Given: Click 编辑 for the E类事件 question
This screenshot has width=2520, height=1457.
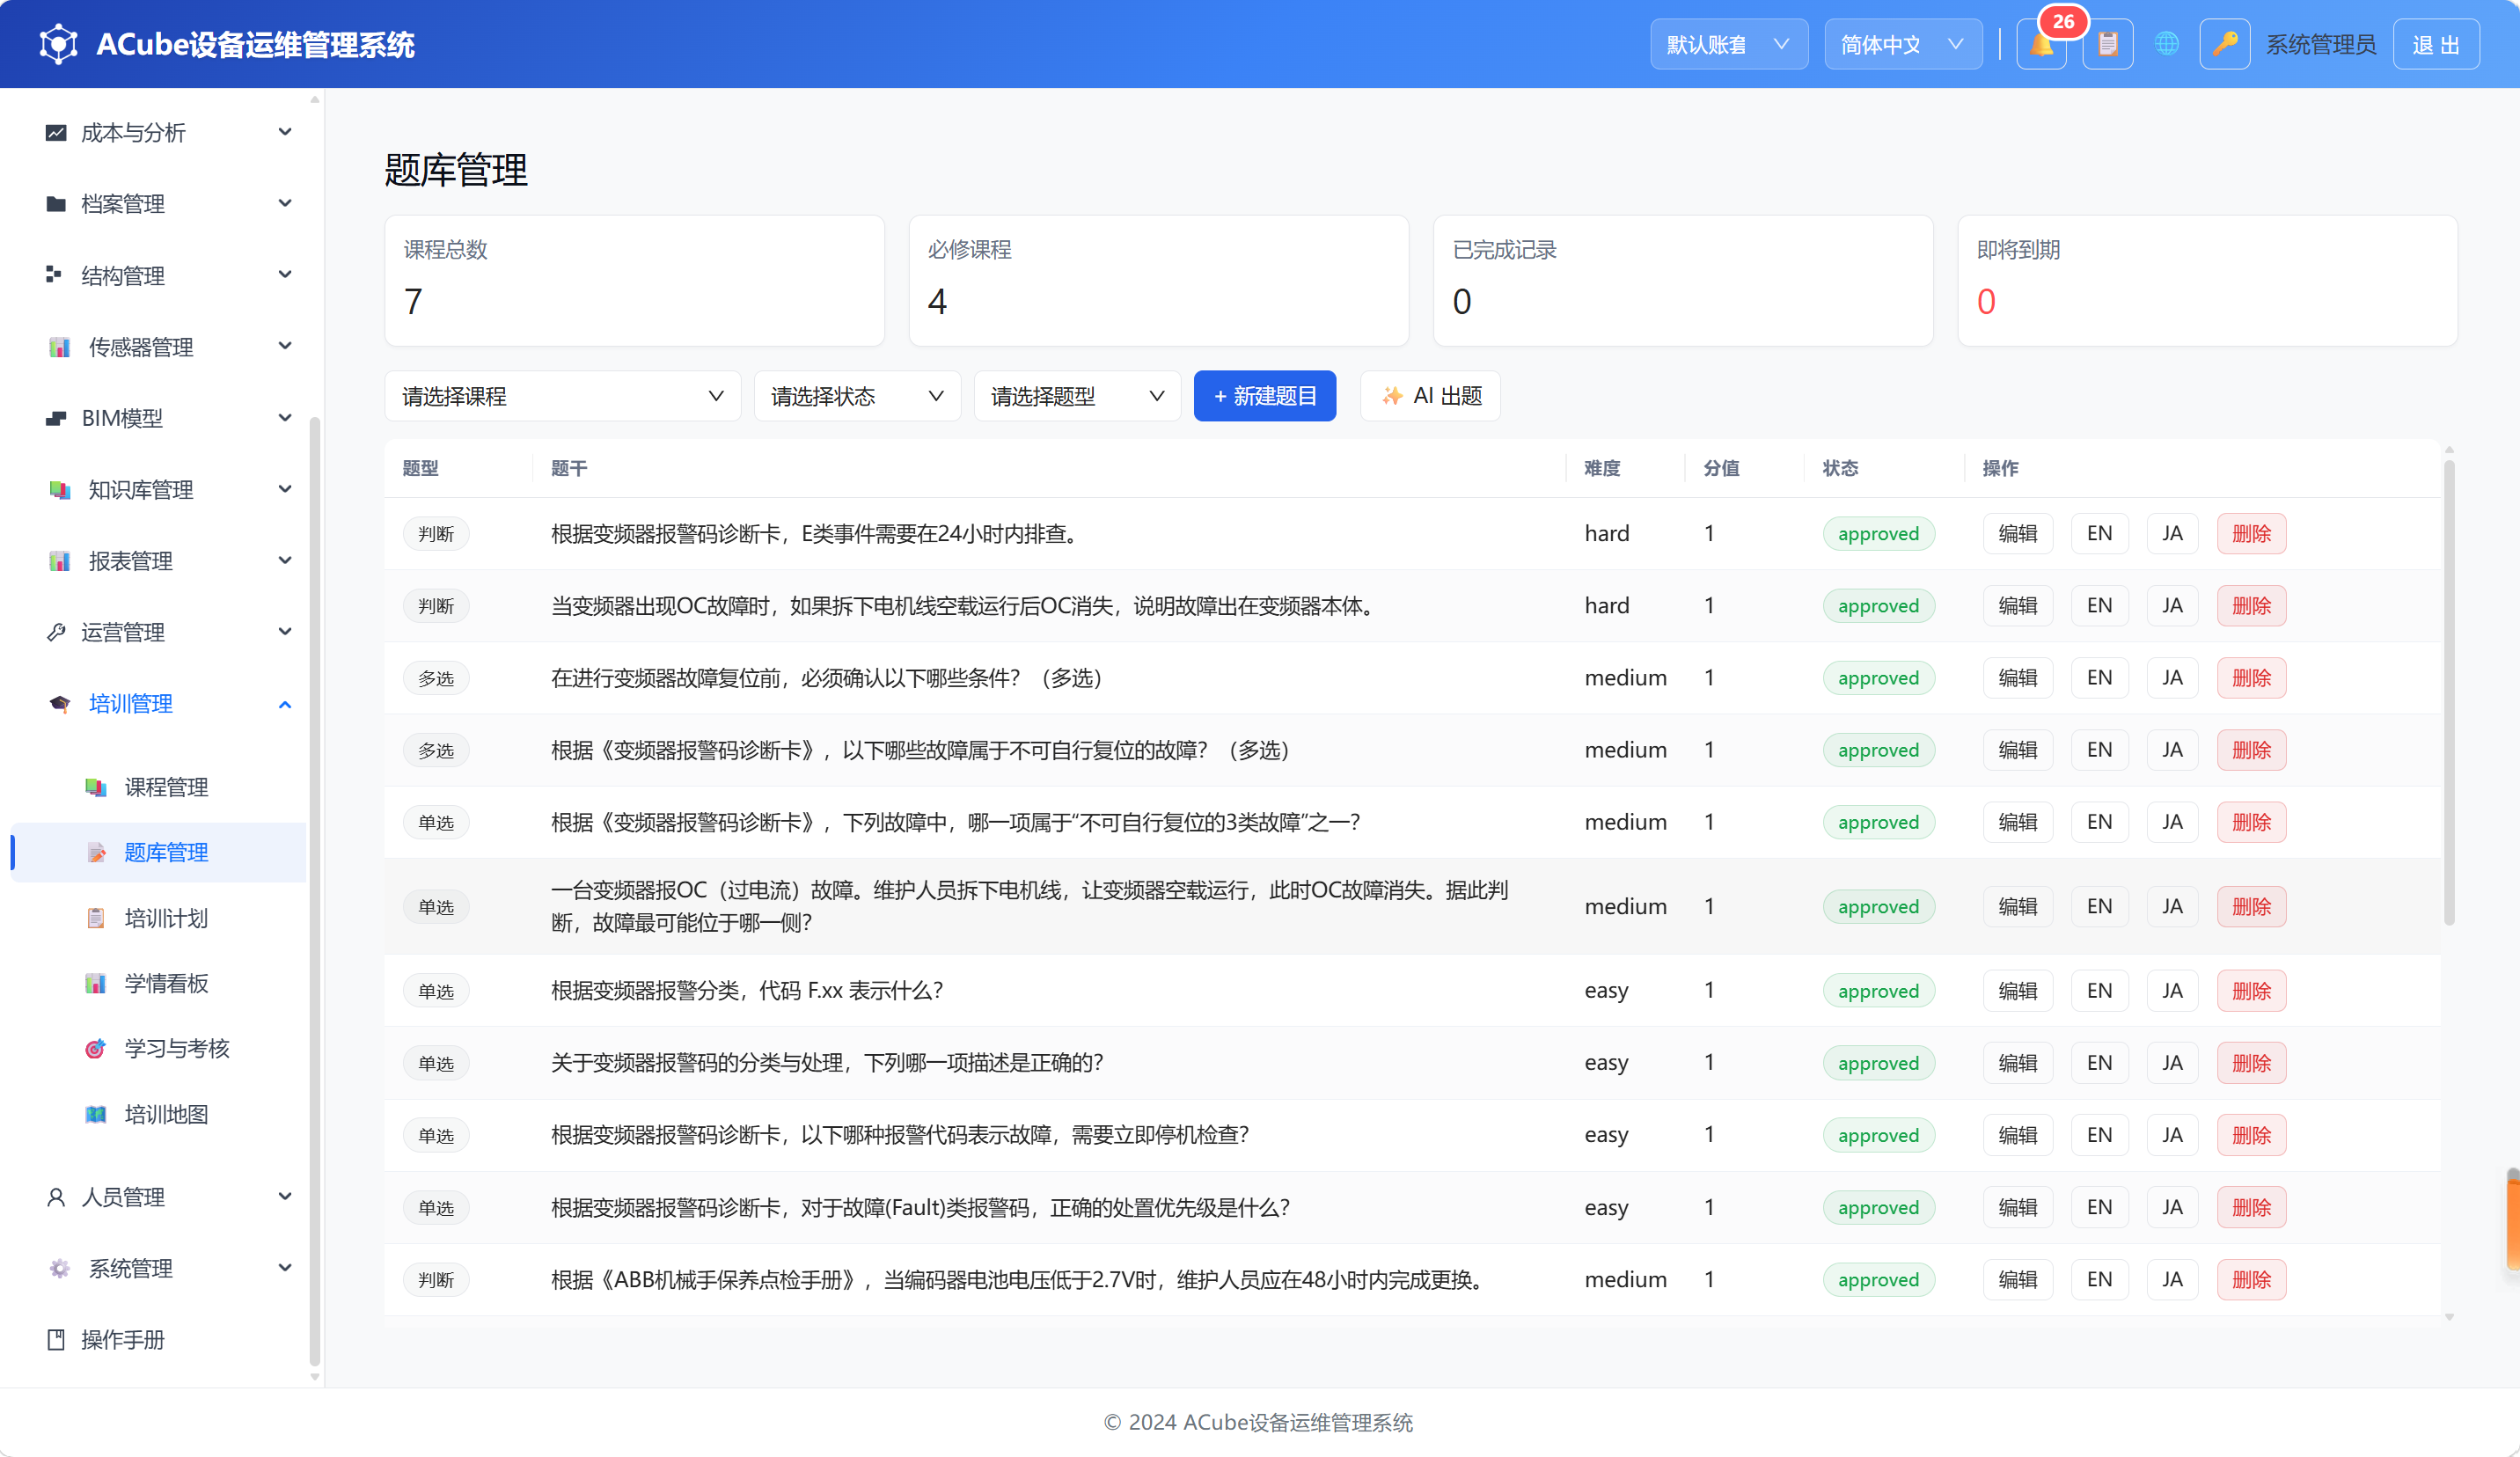Looking at the screenshot, I should click(x=2018, y=533).
